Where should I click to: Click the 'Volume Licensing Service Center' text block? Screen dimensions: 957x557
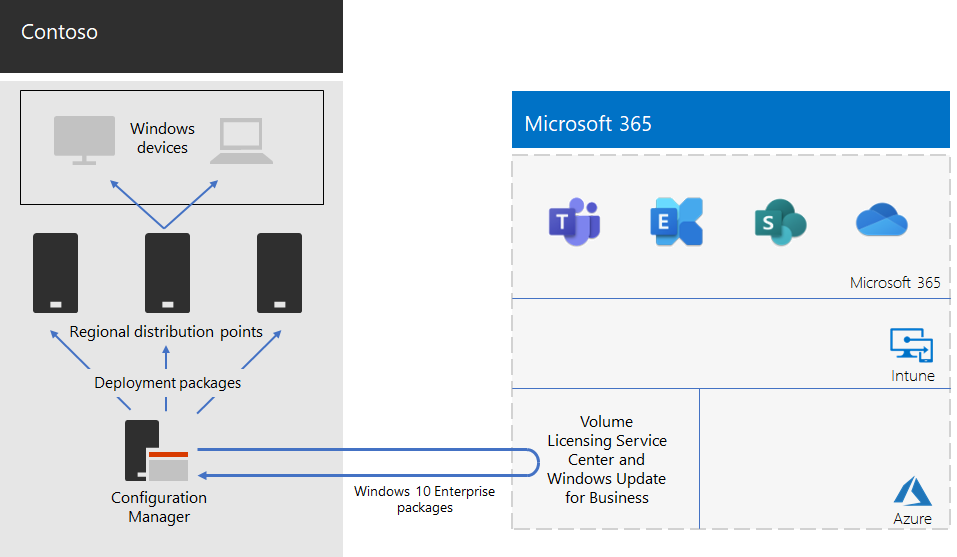click(607, 459)
